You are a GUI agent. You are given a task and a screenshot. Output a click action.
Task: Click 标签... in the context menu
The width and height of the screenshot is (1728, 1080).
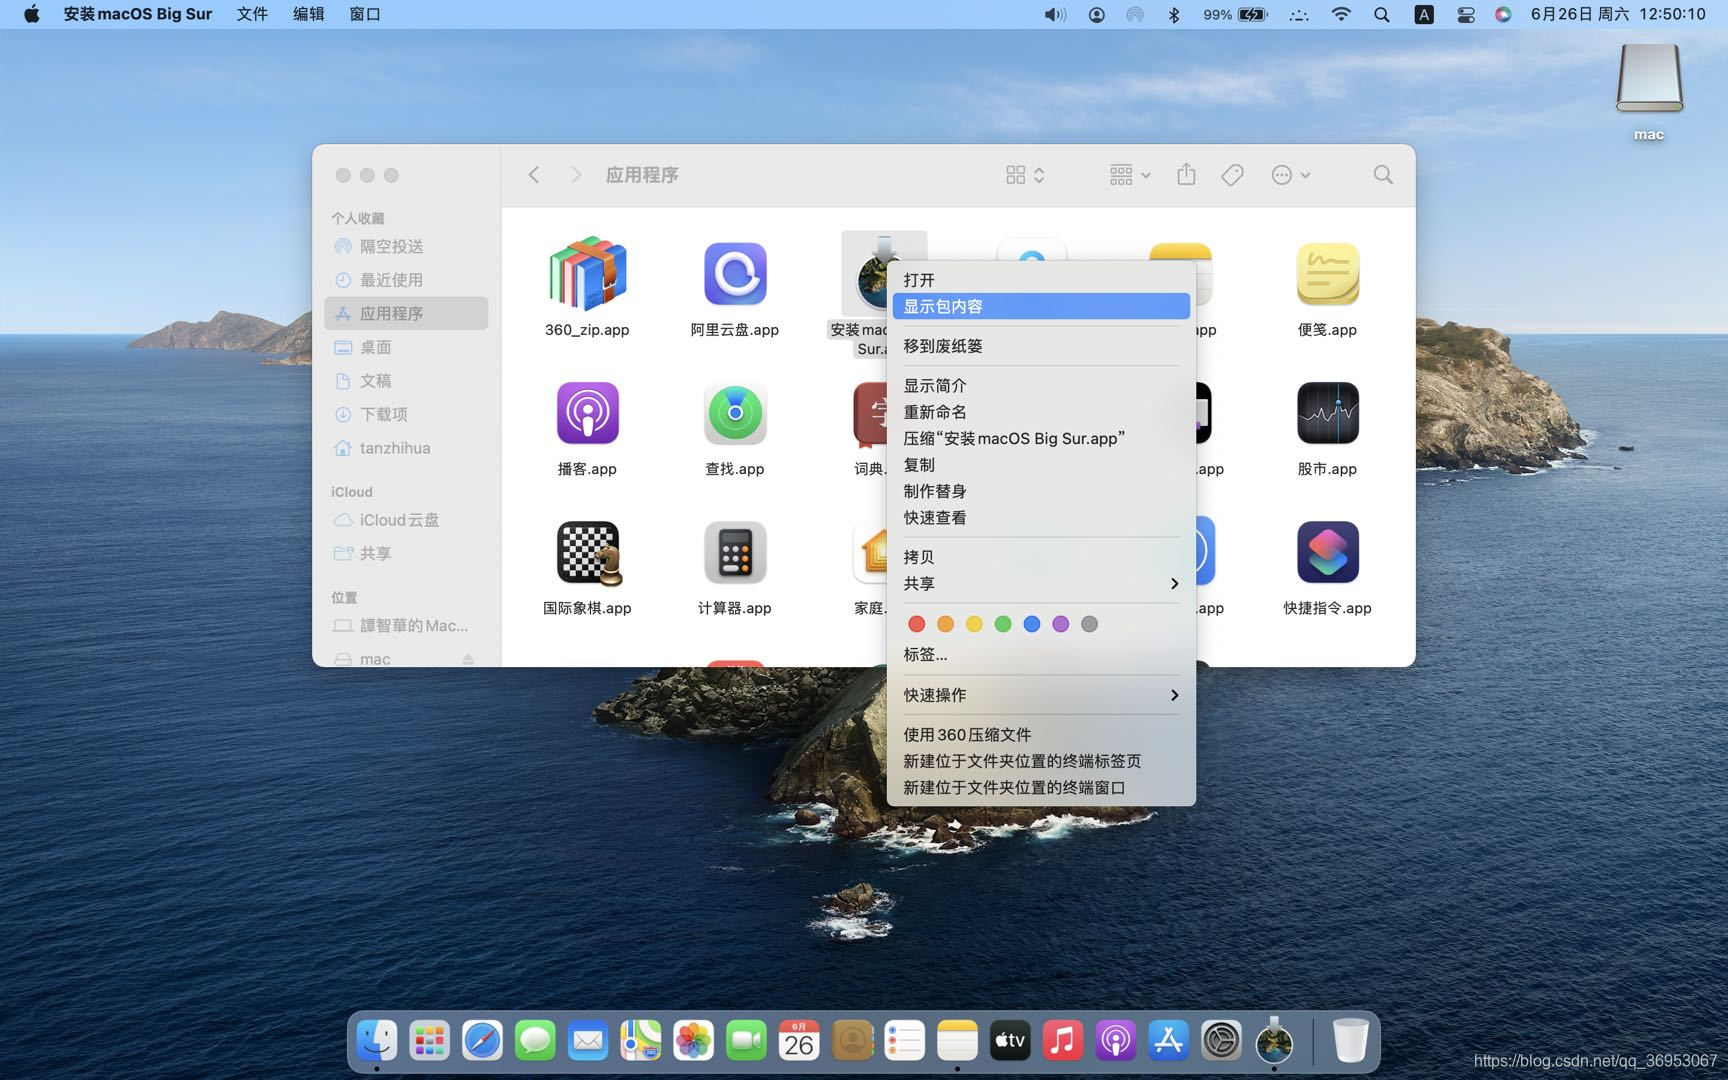click(x=1041, y=655)
